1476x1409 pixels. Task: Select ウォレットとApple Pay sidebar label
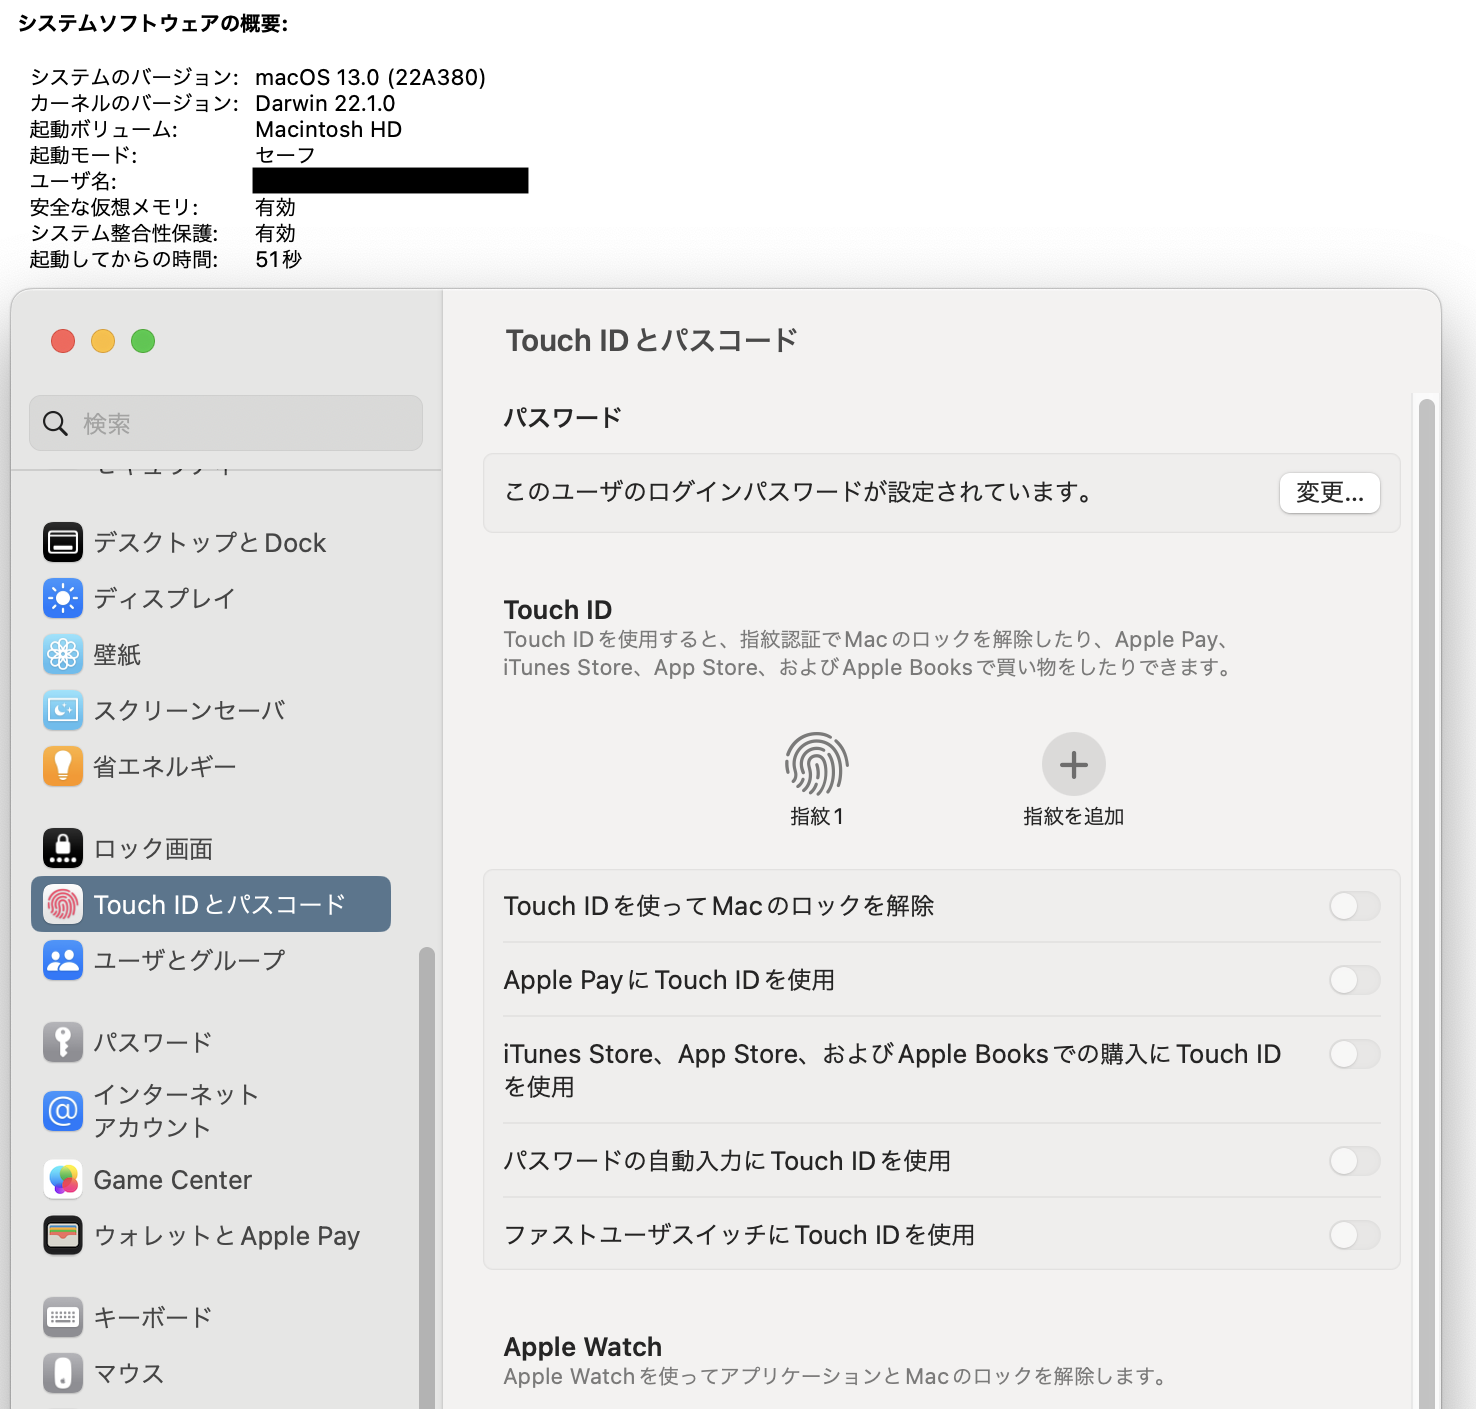pyautogui.click(x=227, y=1236)
